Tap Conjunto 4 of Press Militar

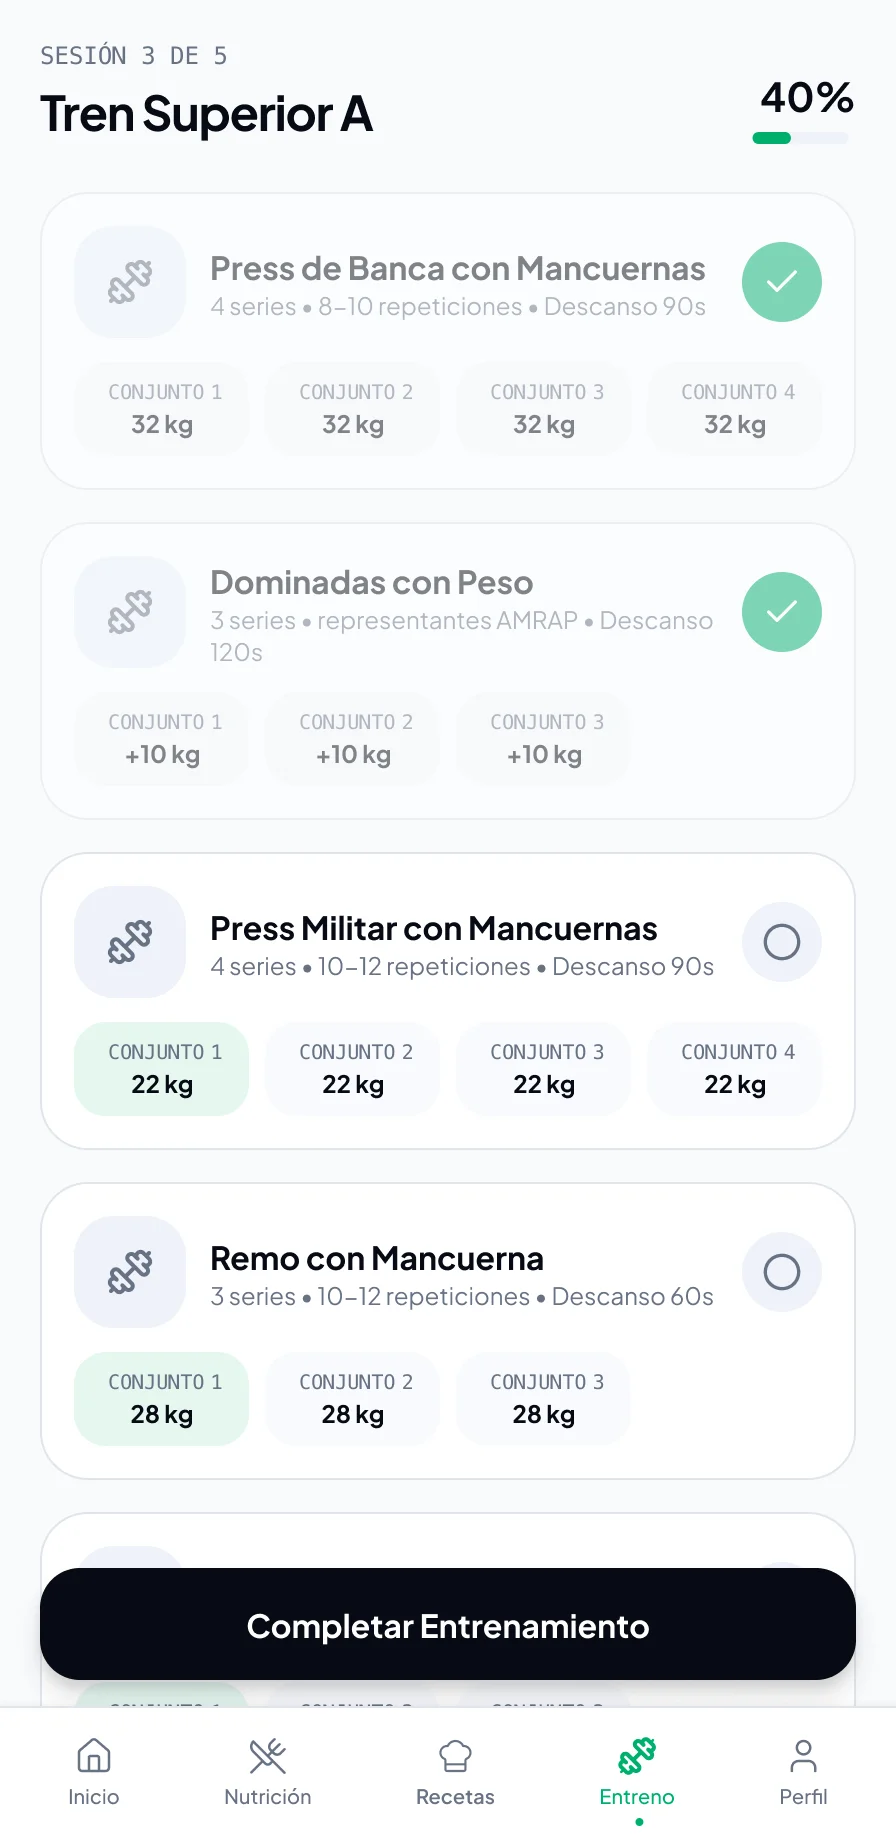coord(735,1069)
